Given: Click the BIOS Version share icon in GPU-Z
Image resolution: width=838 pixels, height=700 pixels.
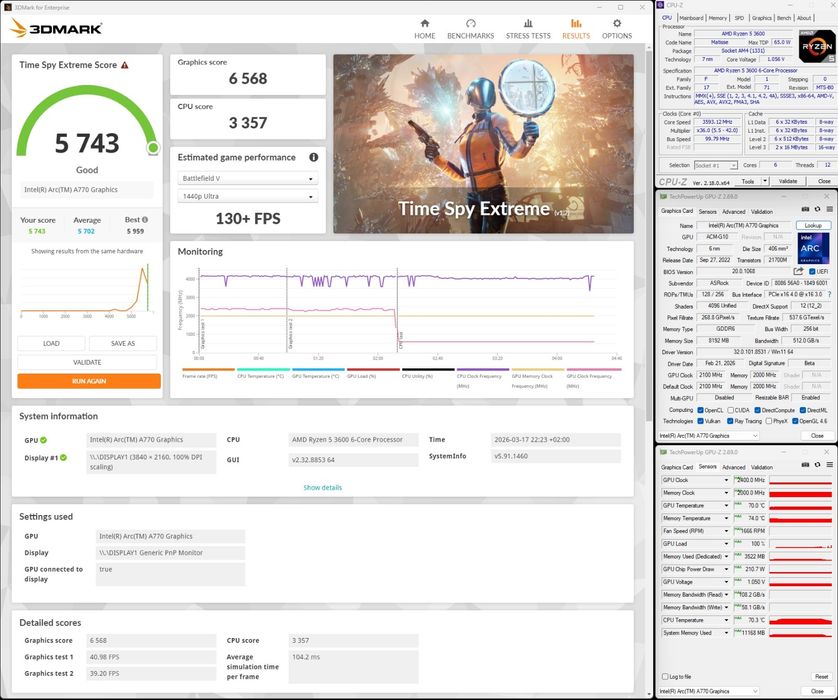Looking at the screenshot, I should click(798, 271).
